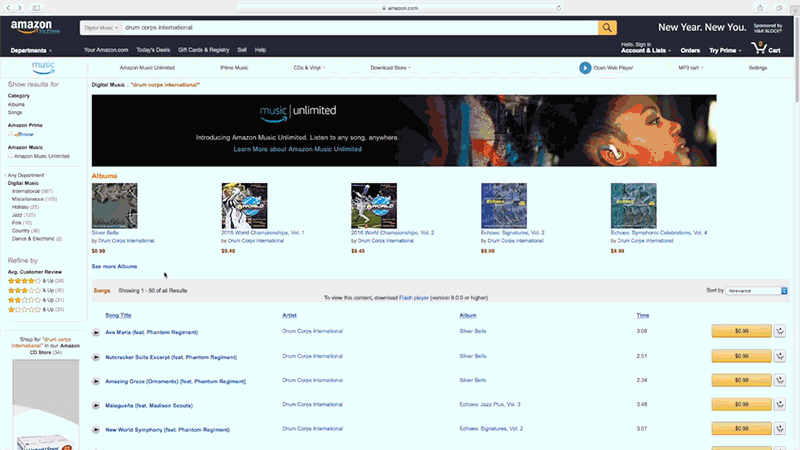Add Amazing Grace to cart icon
Viewport: 800px width, 450px height.
coord(780,380)
